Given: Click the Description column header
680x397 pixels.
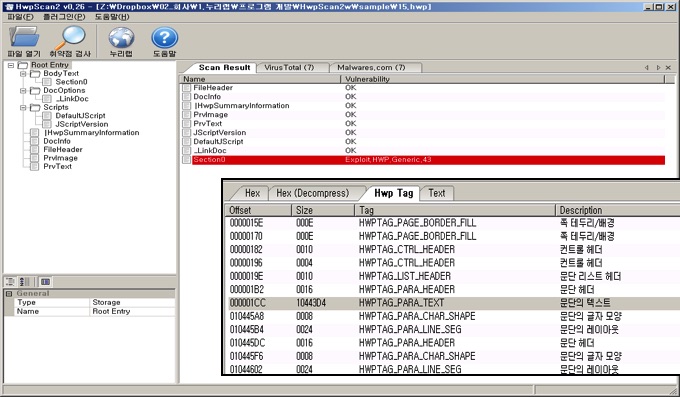Looking at the screenshot, I should [x=617, y=210].
